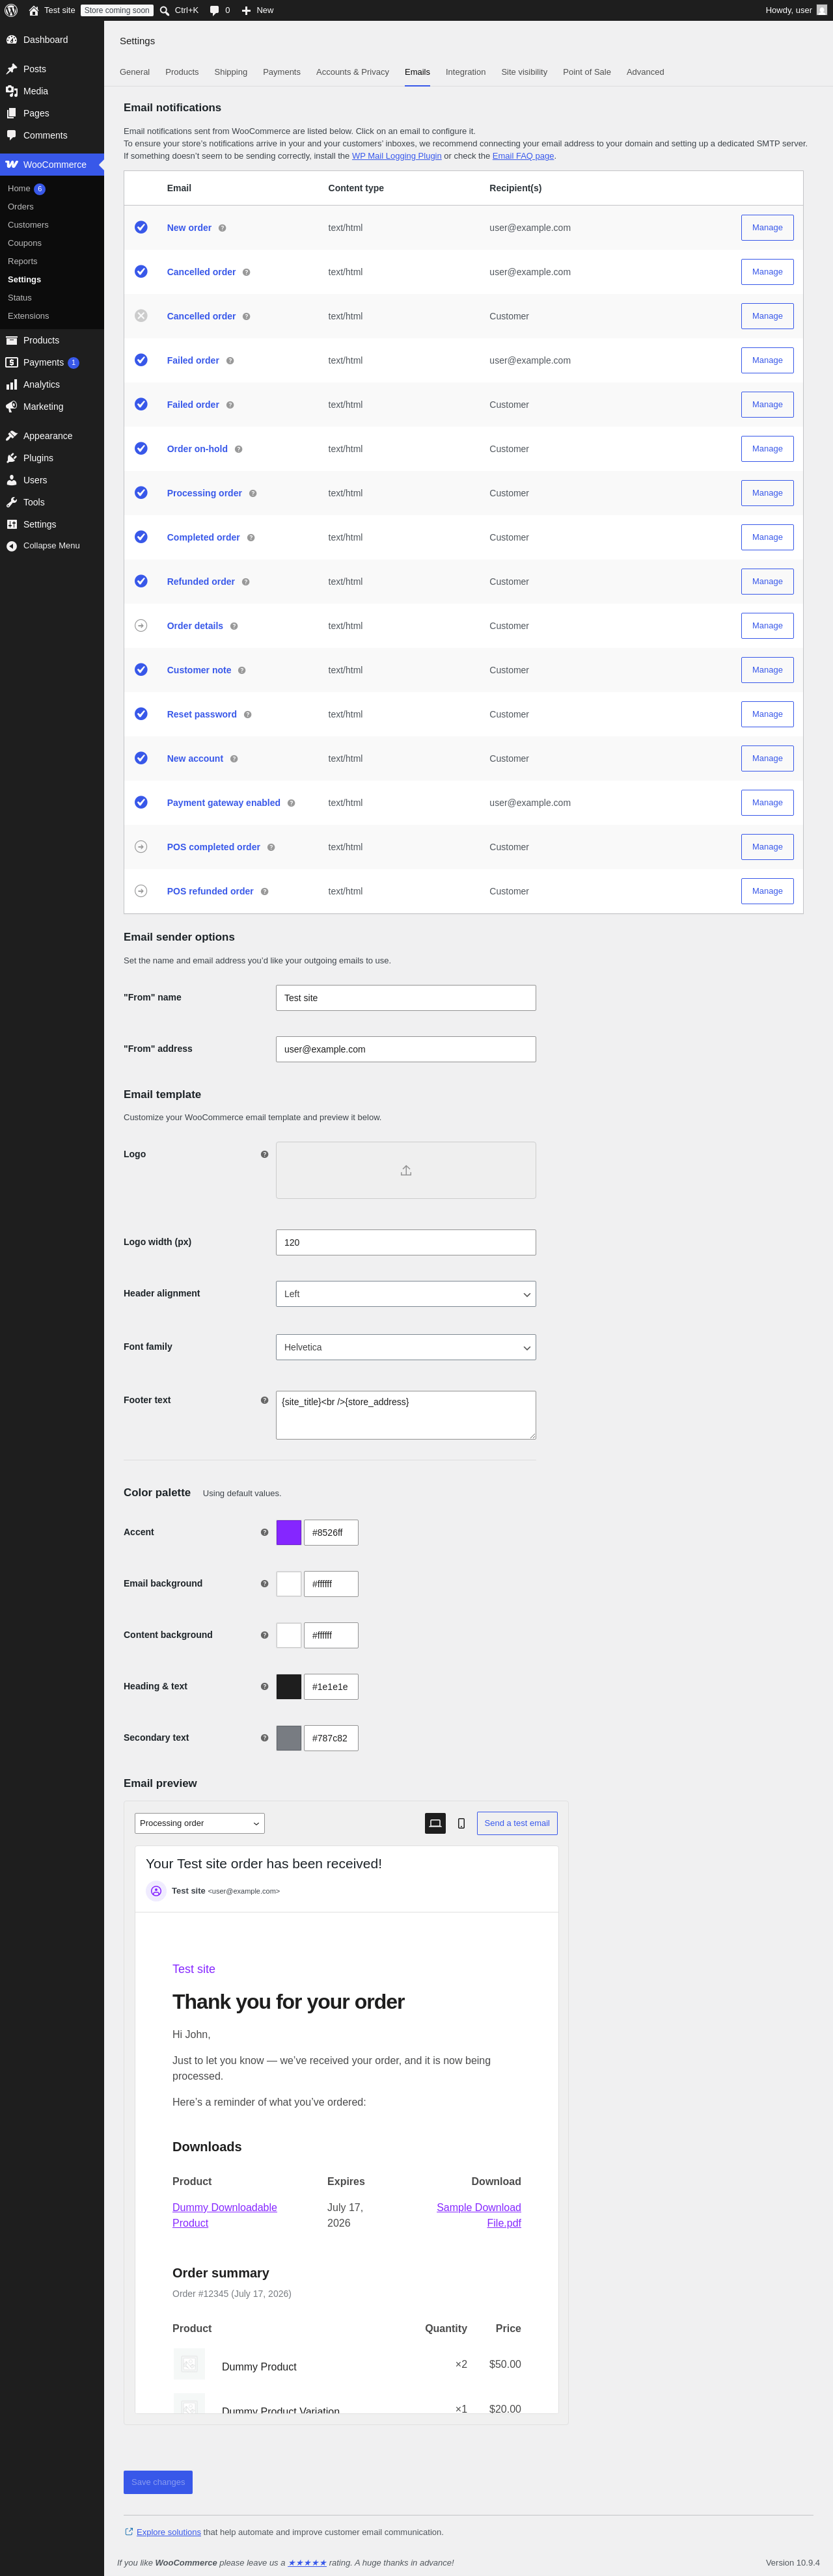Image resolution: width=833 pixels, height=2576 pixels.
Task: Click Manage for the Reset password email
Action: click(x=767, y=714)
